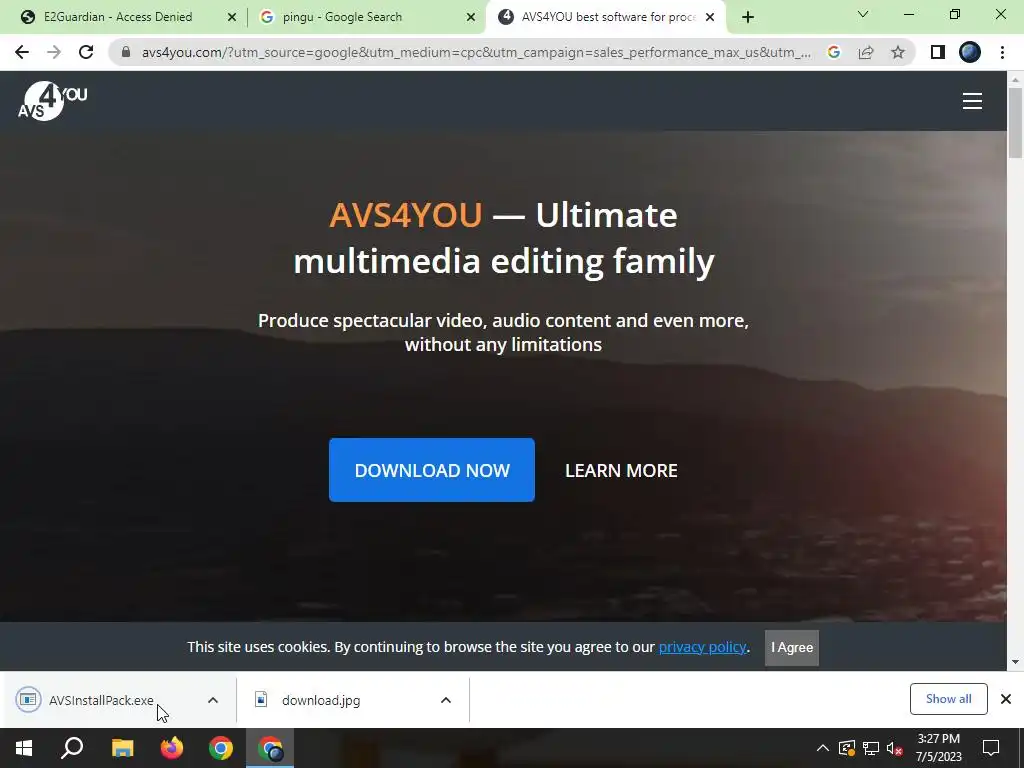Click the forward navigation arrow
Image resolution: width=1024 pixels, height=768 pixels.
(54, 52)
